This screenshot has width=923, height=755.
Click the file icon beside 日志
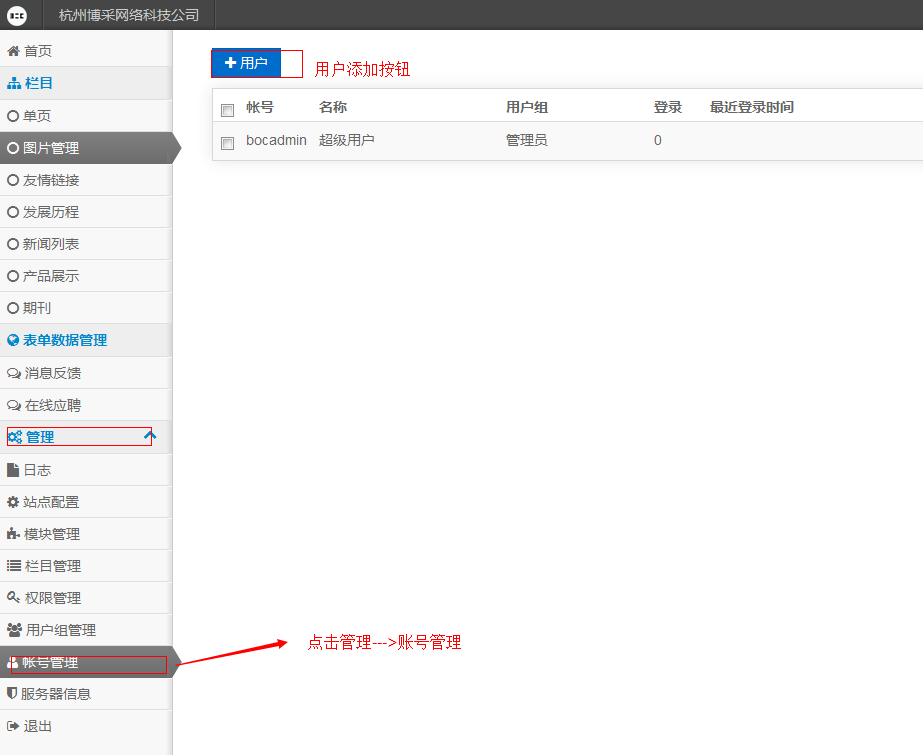13,470
